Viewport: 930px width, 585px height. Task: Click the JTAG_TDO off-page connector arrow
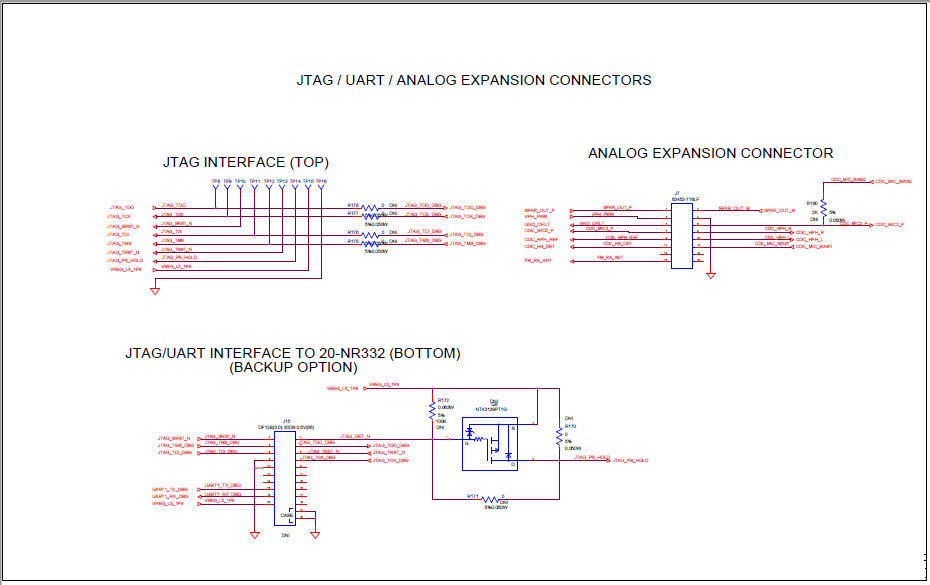(154, 208)
